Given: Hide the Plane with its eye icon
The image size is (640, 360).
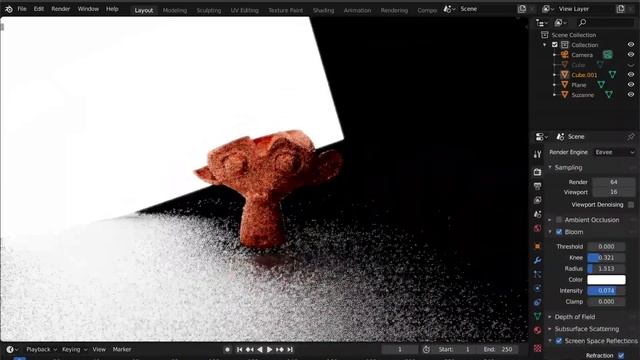Looking at the screenshot, I should (x=631, y=85).
